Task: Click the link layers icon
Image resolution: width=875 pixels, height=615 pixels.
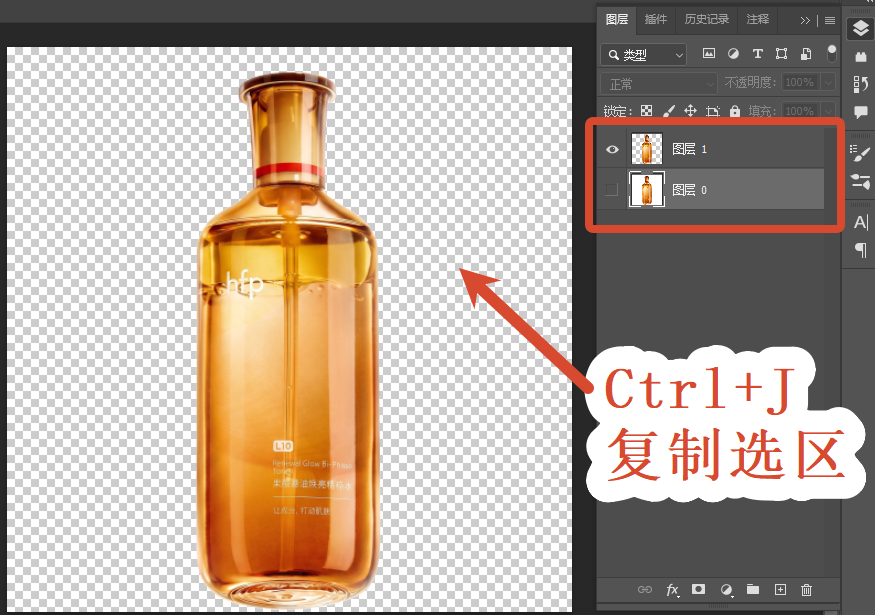Action: click(645, 589)
